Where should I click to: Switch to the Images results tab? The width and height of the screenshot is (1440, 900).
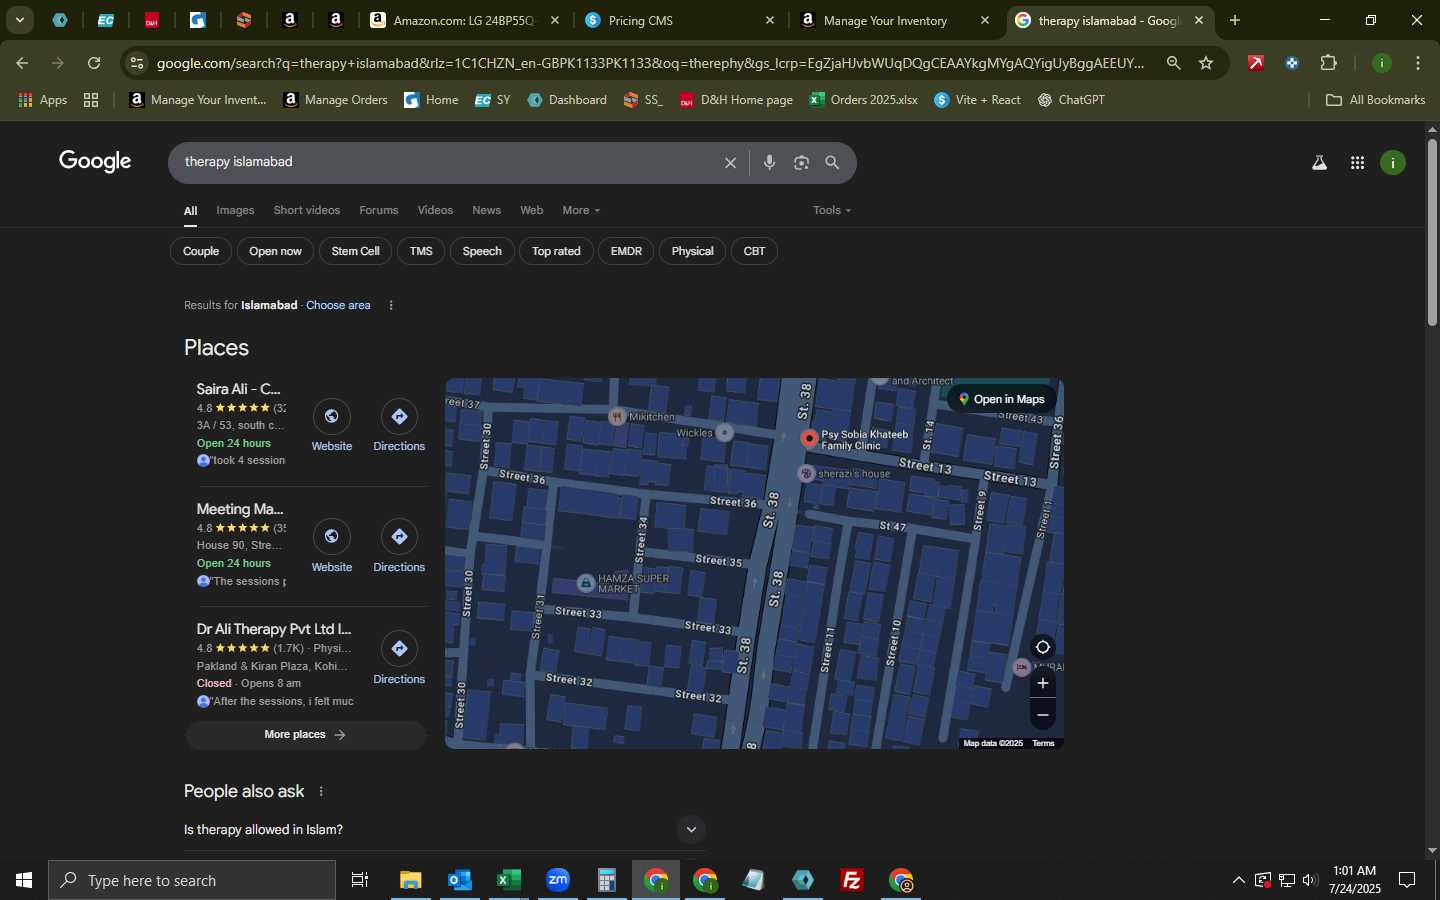click(x=235, y=210)
